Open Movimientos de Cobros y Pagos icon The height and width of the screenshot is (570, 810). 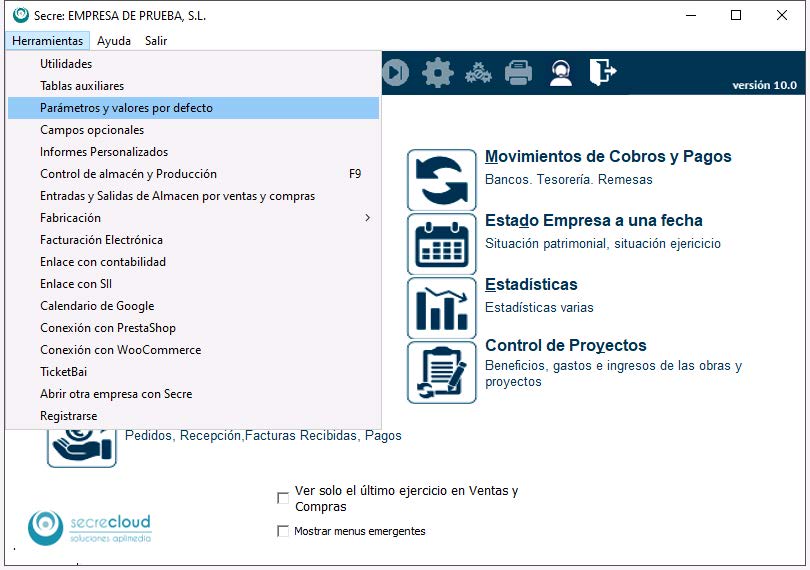click(x=441, y=180)
